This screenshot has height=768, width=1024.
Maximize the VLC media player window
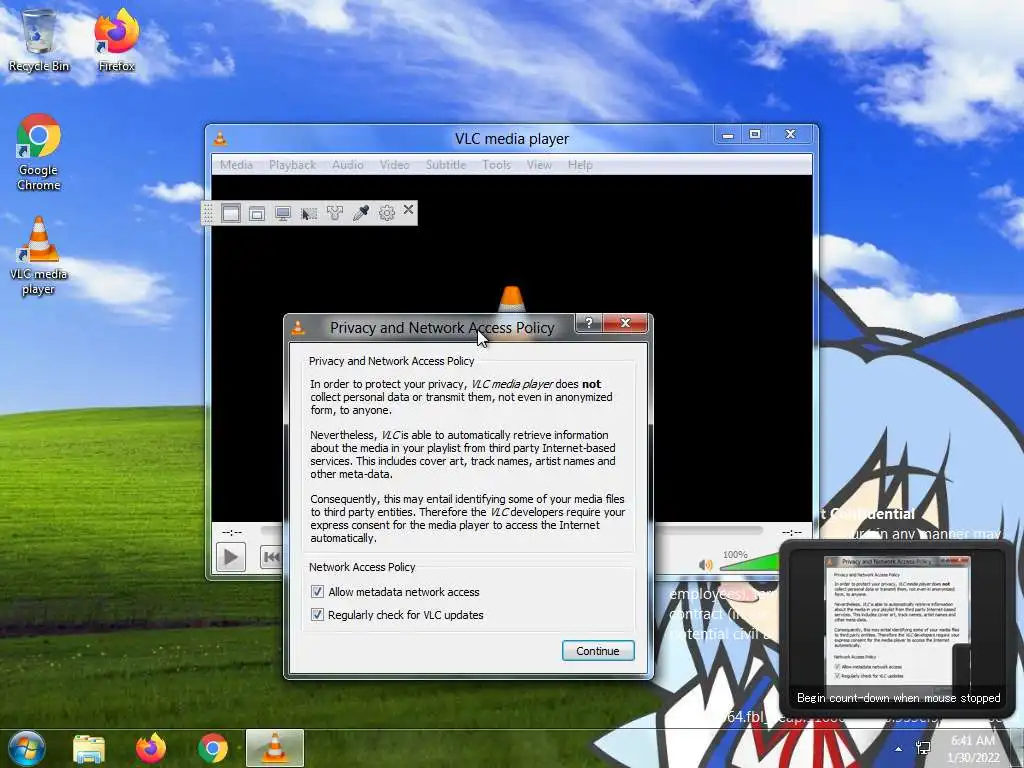(755, 135)
